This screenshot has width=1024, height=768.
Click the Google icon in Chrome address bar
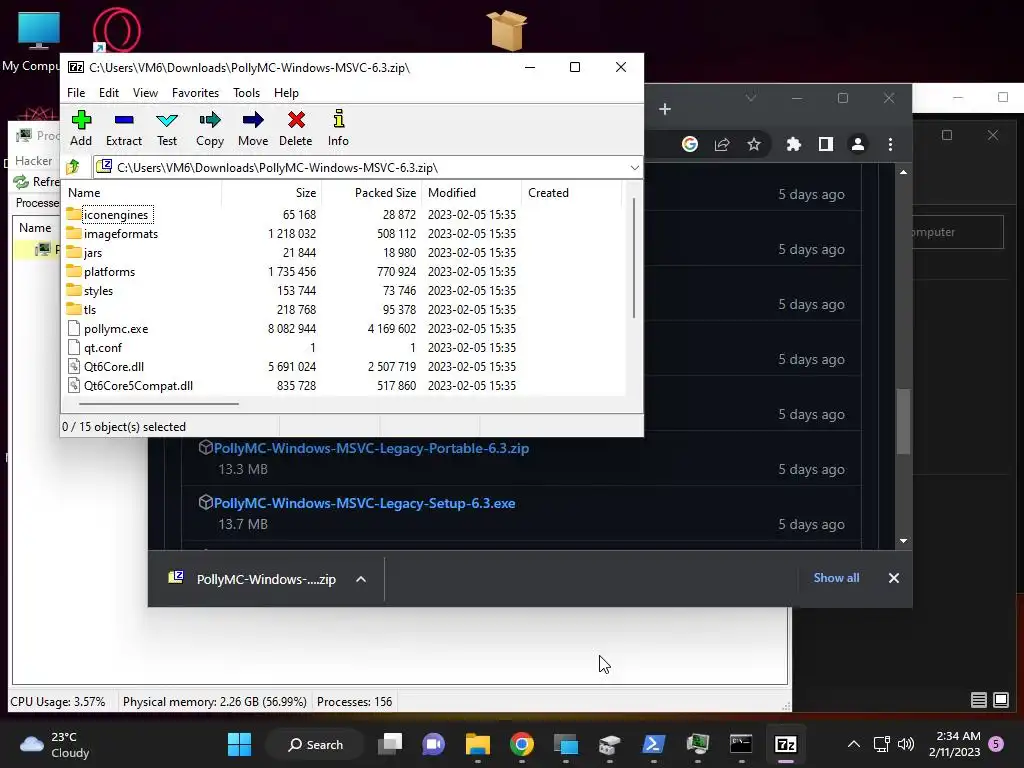point(690,144)
